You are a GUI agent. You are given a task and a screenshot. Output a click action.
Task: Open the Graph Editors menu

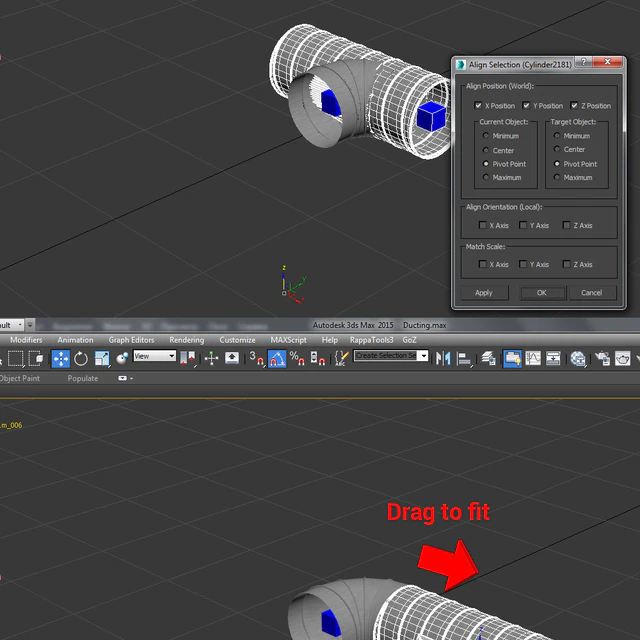131,340
